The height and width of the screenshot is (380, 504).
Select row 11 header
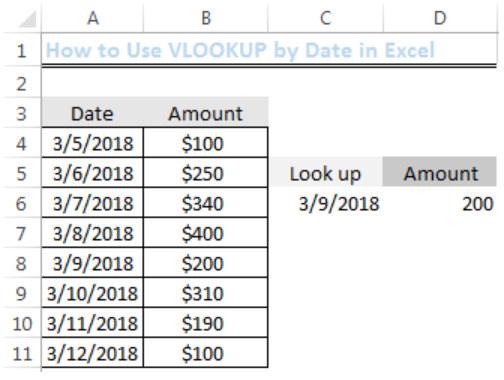(x=22, y=353)
